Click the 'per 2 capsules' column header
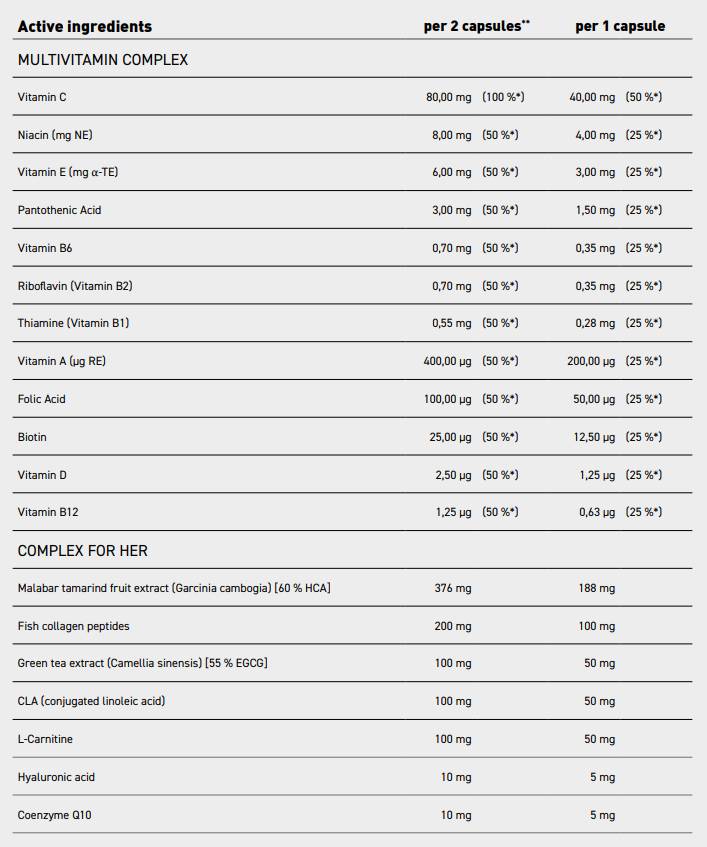 coord(473,26)
